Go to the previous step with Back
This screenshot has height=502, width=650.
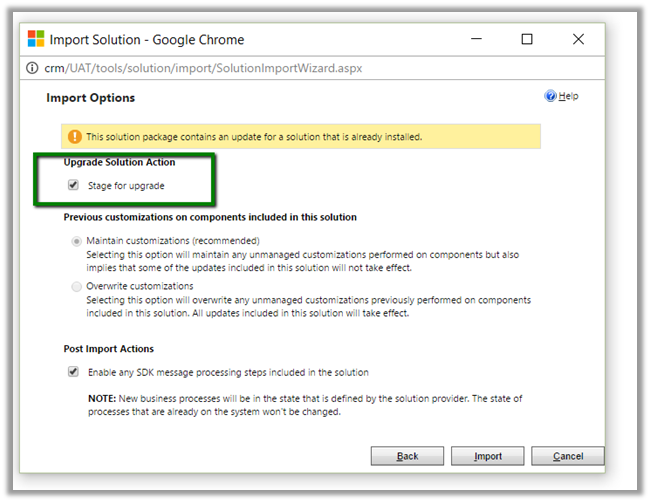click(407, 456)
